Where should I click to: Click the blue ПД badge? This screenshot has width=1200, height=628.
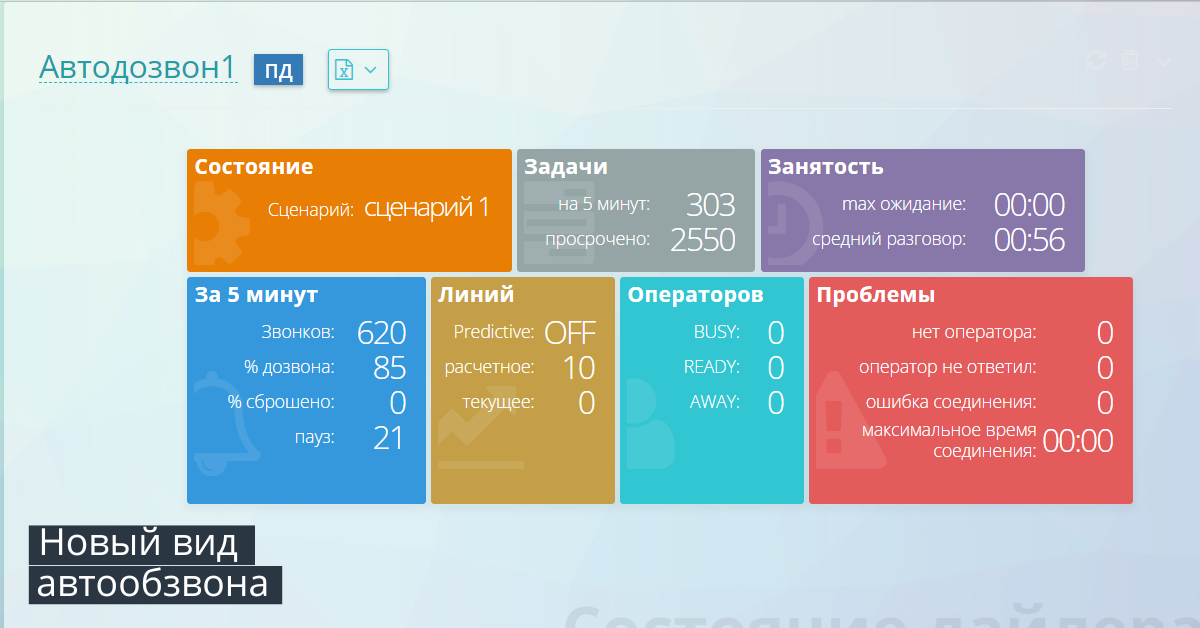(278, 70)
